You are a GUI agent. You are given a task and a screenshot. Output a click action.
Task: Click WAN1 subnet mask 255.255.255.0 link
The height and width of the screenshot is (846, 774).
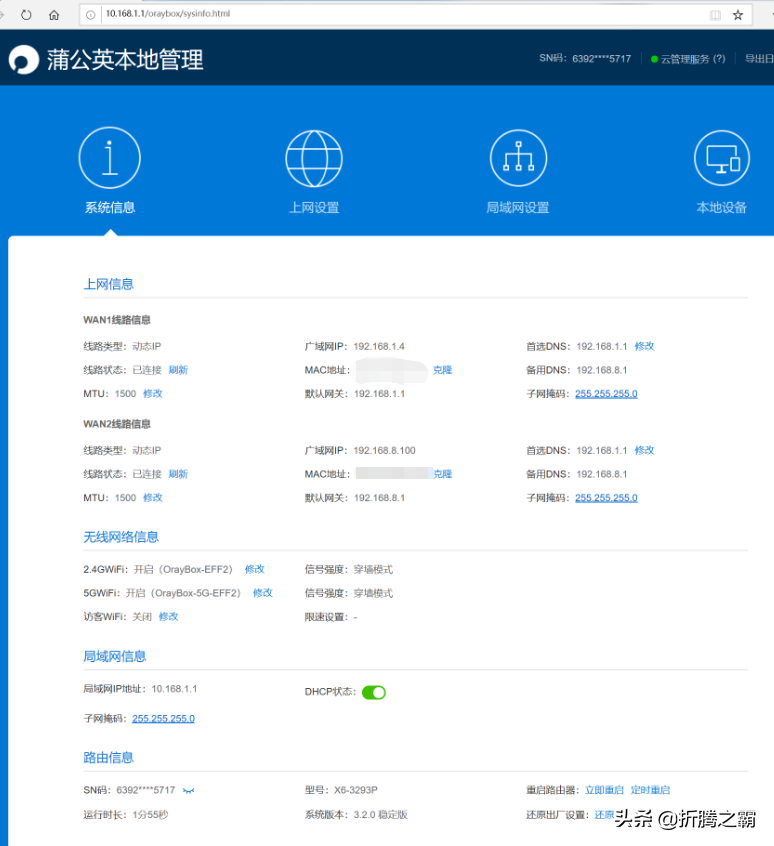click(606, 394)
